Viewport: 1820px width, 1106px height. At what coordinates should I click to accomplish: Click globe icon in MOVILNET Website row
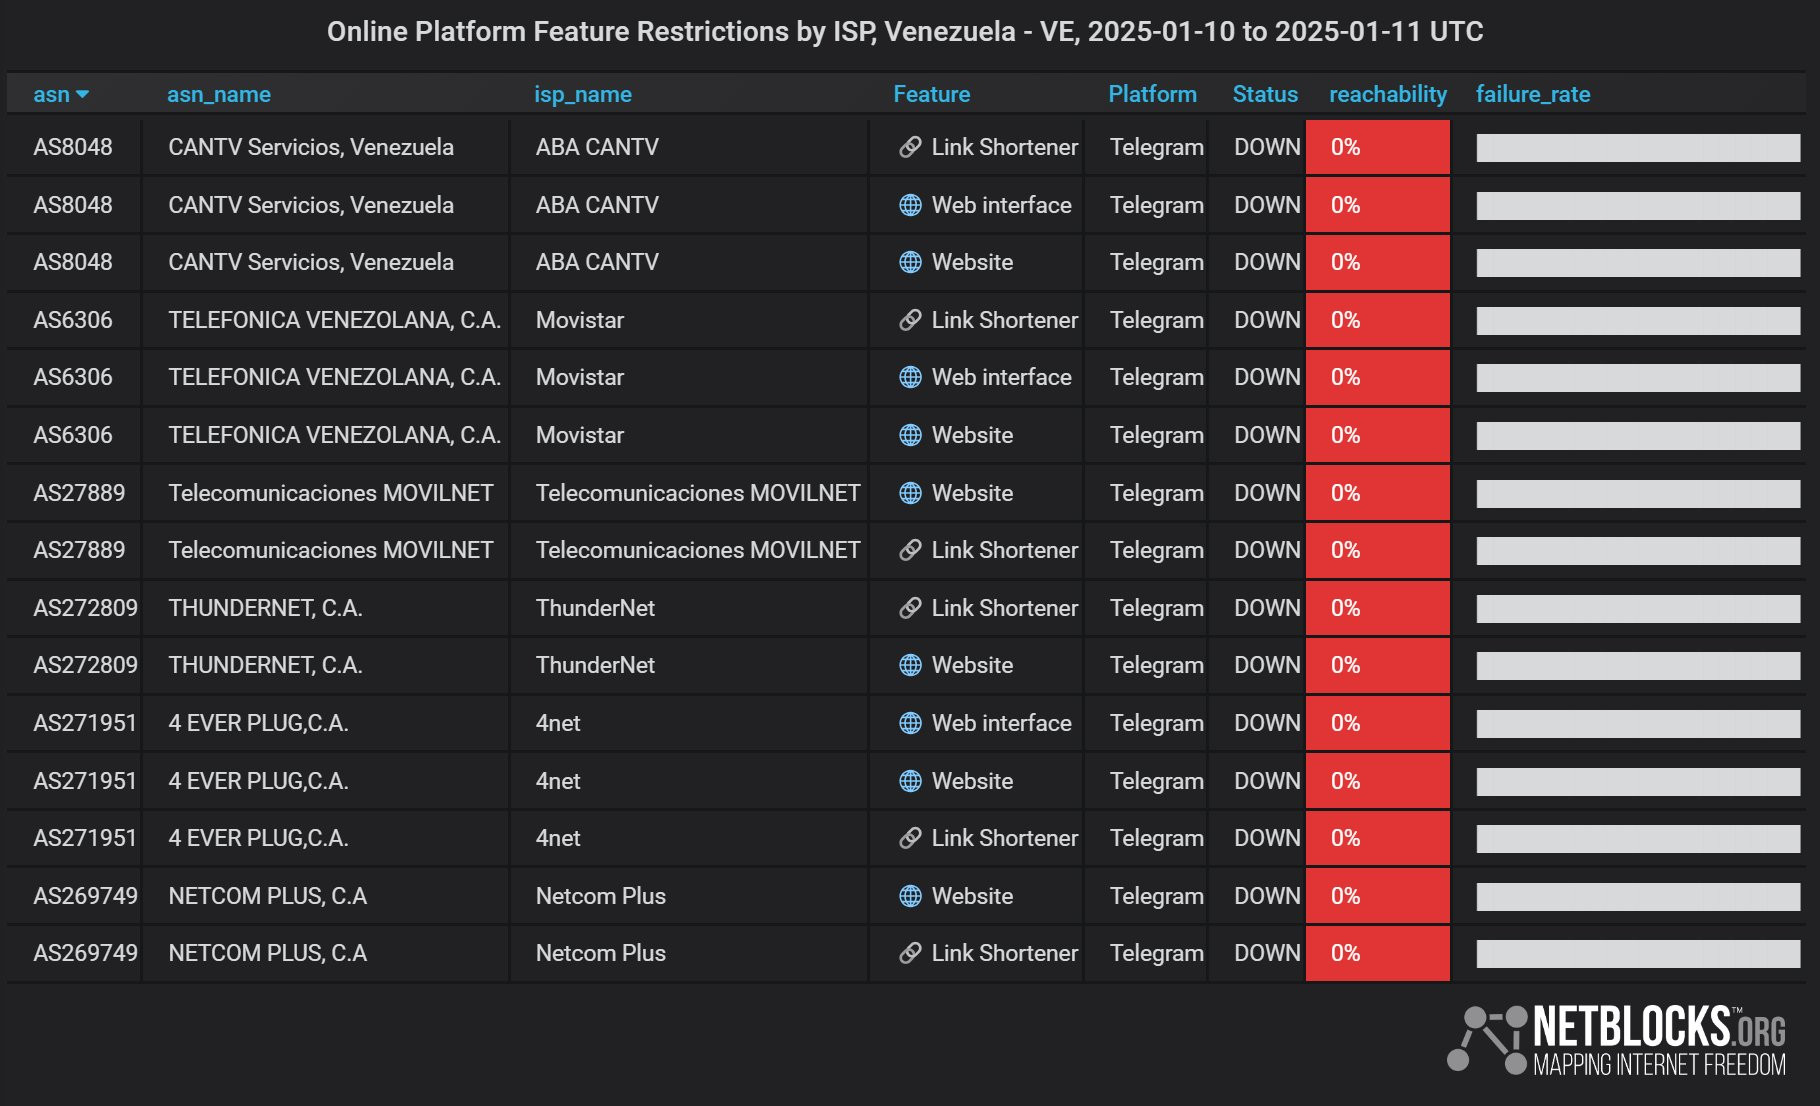pyautogui.click(x=910, y=493)
